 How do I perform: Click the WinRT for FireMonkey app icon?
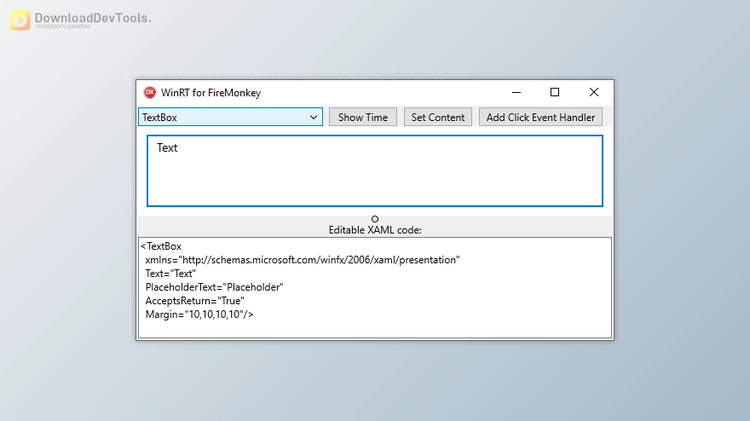point(150,92)
